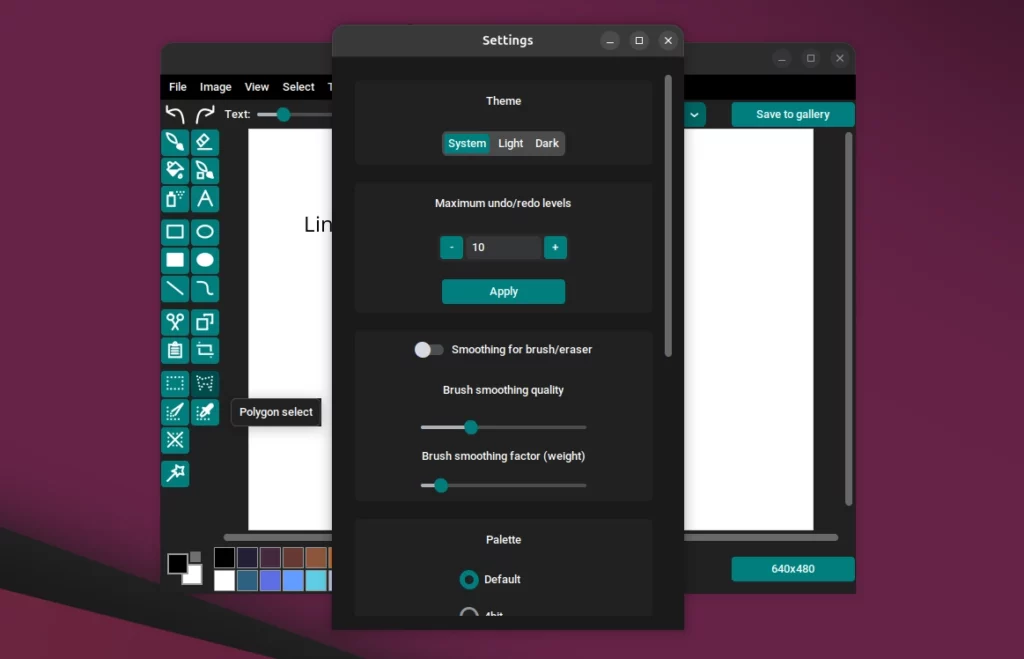
Task: Select the Paint Bucket fill tool
Action: [175, 170]
